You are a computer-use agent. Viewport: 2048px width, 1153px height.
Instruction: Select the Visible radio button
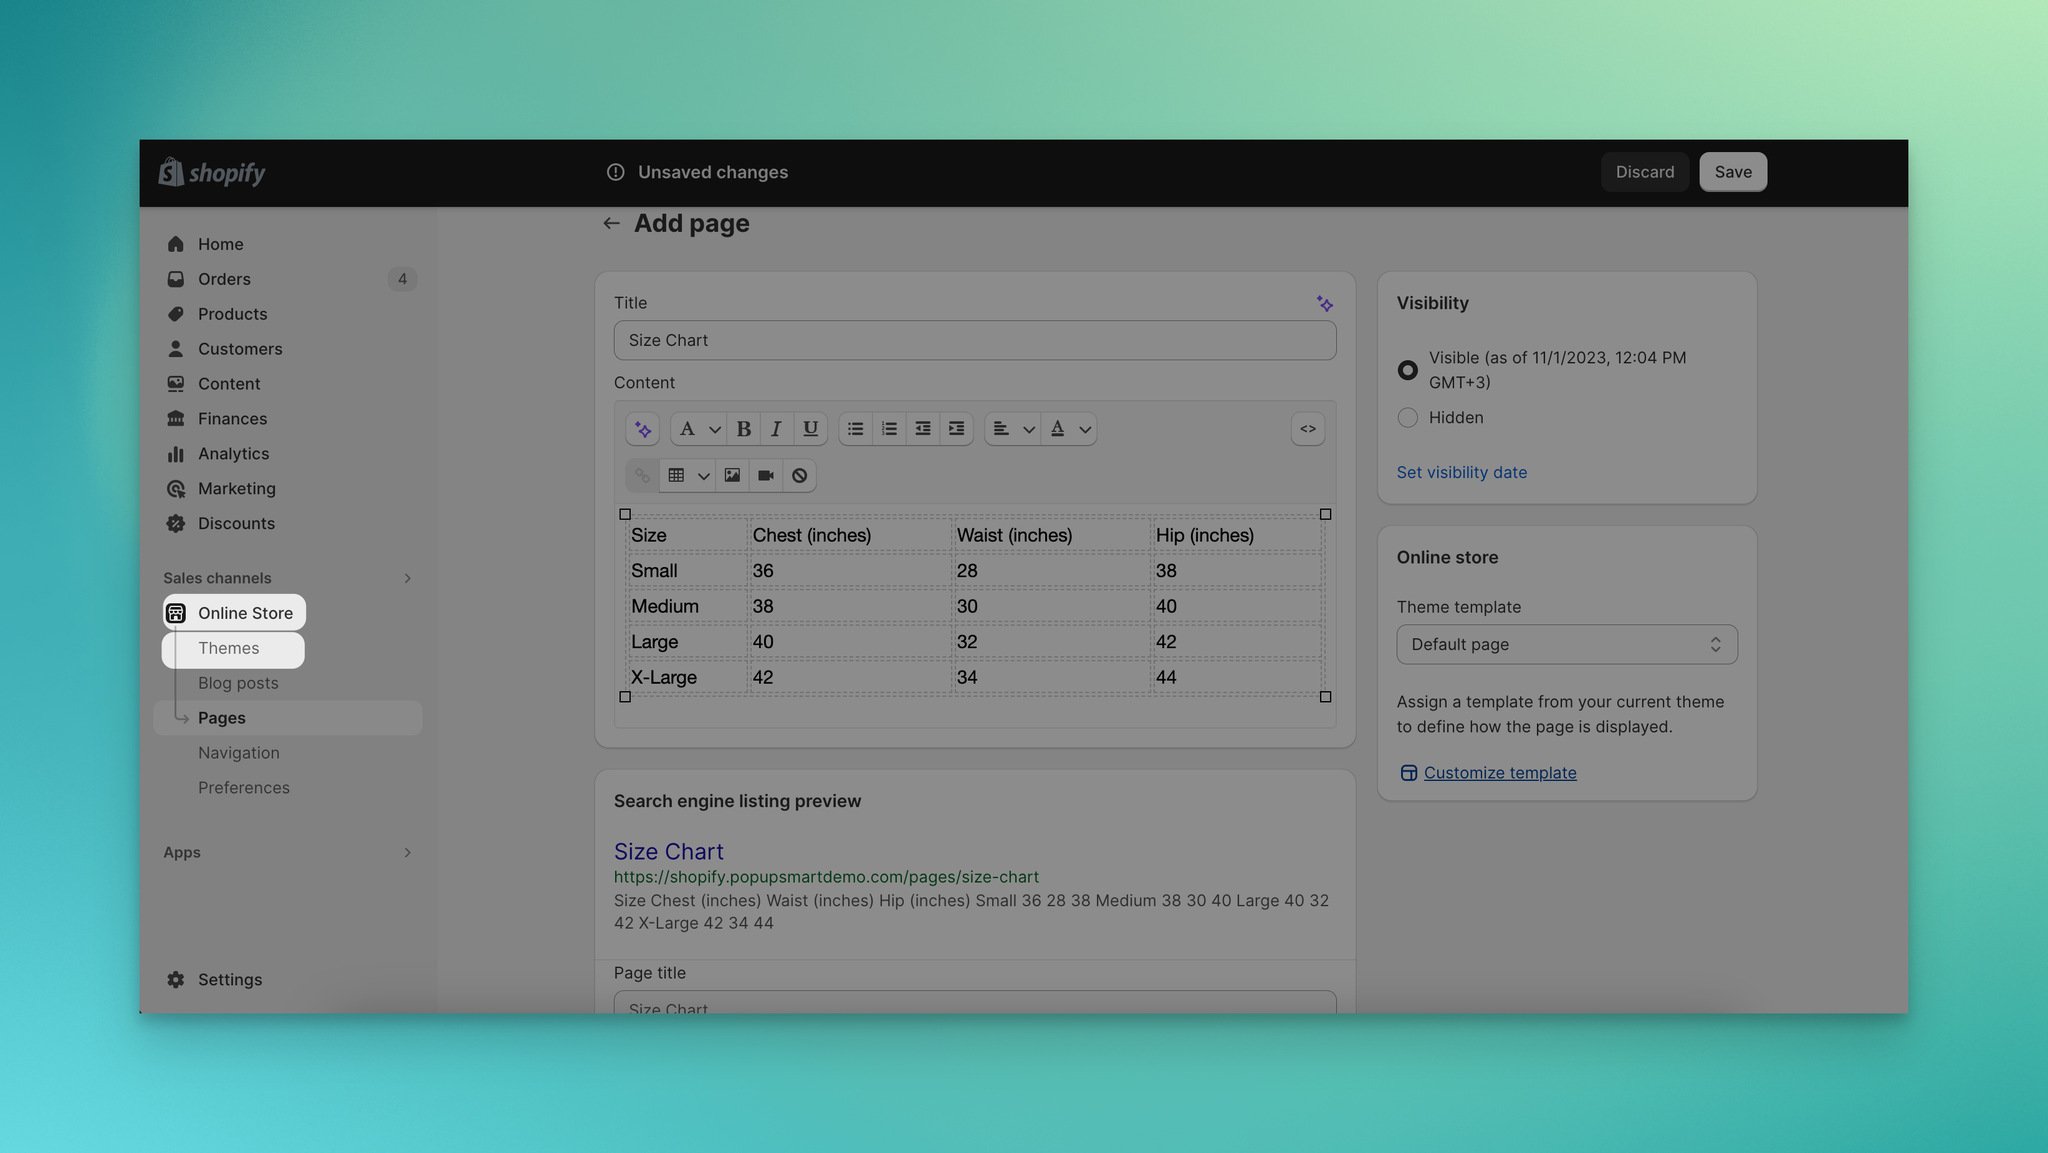1408,370
